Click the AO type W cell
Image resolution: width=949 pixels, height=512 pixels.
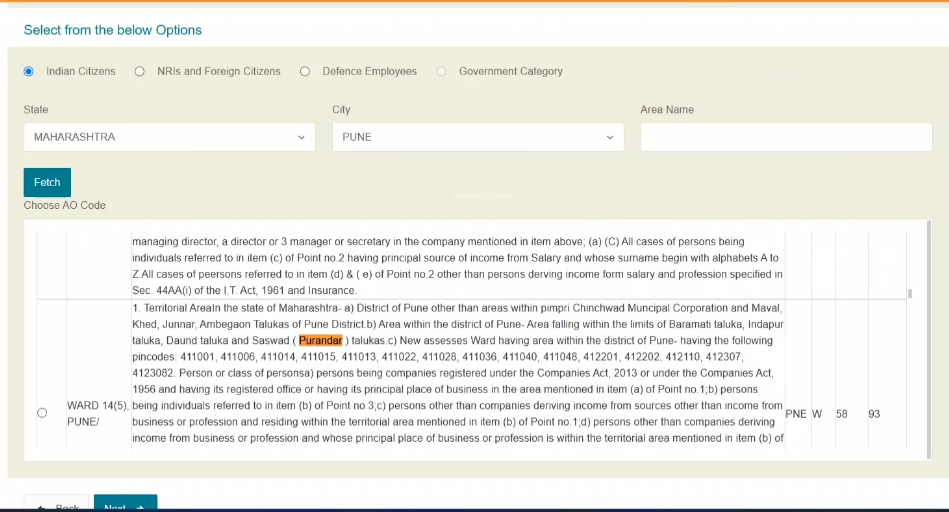tap(817, 414)
